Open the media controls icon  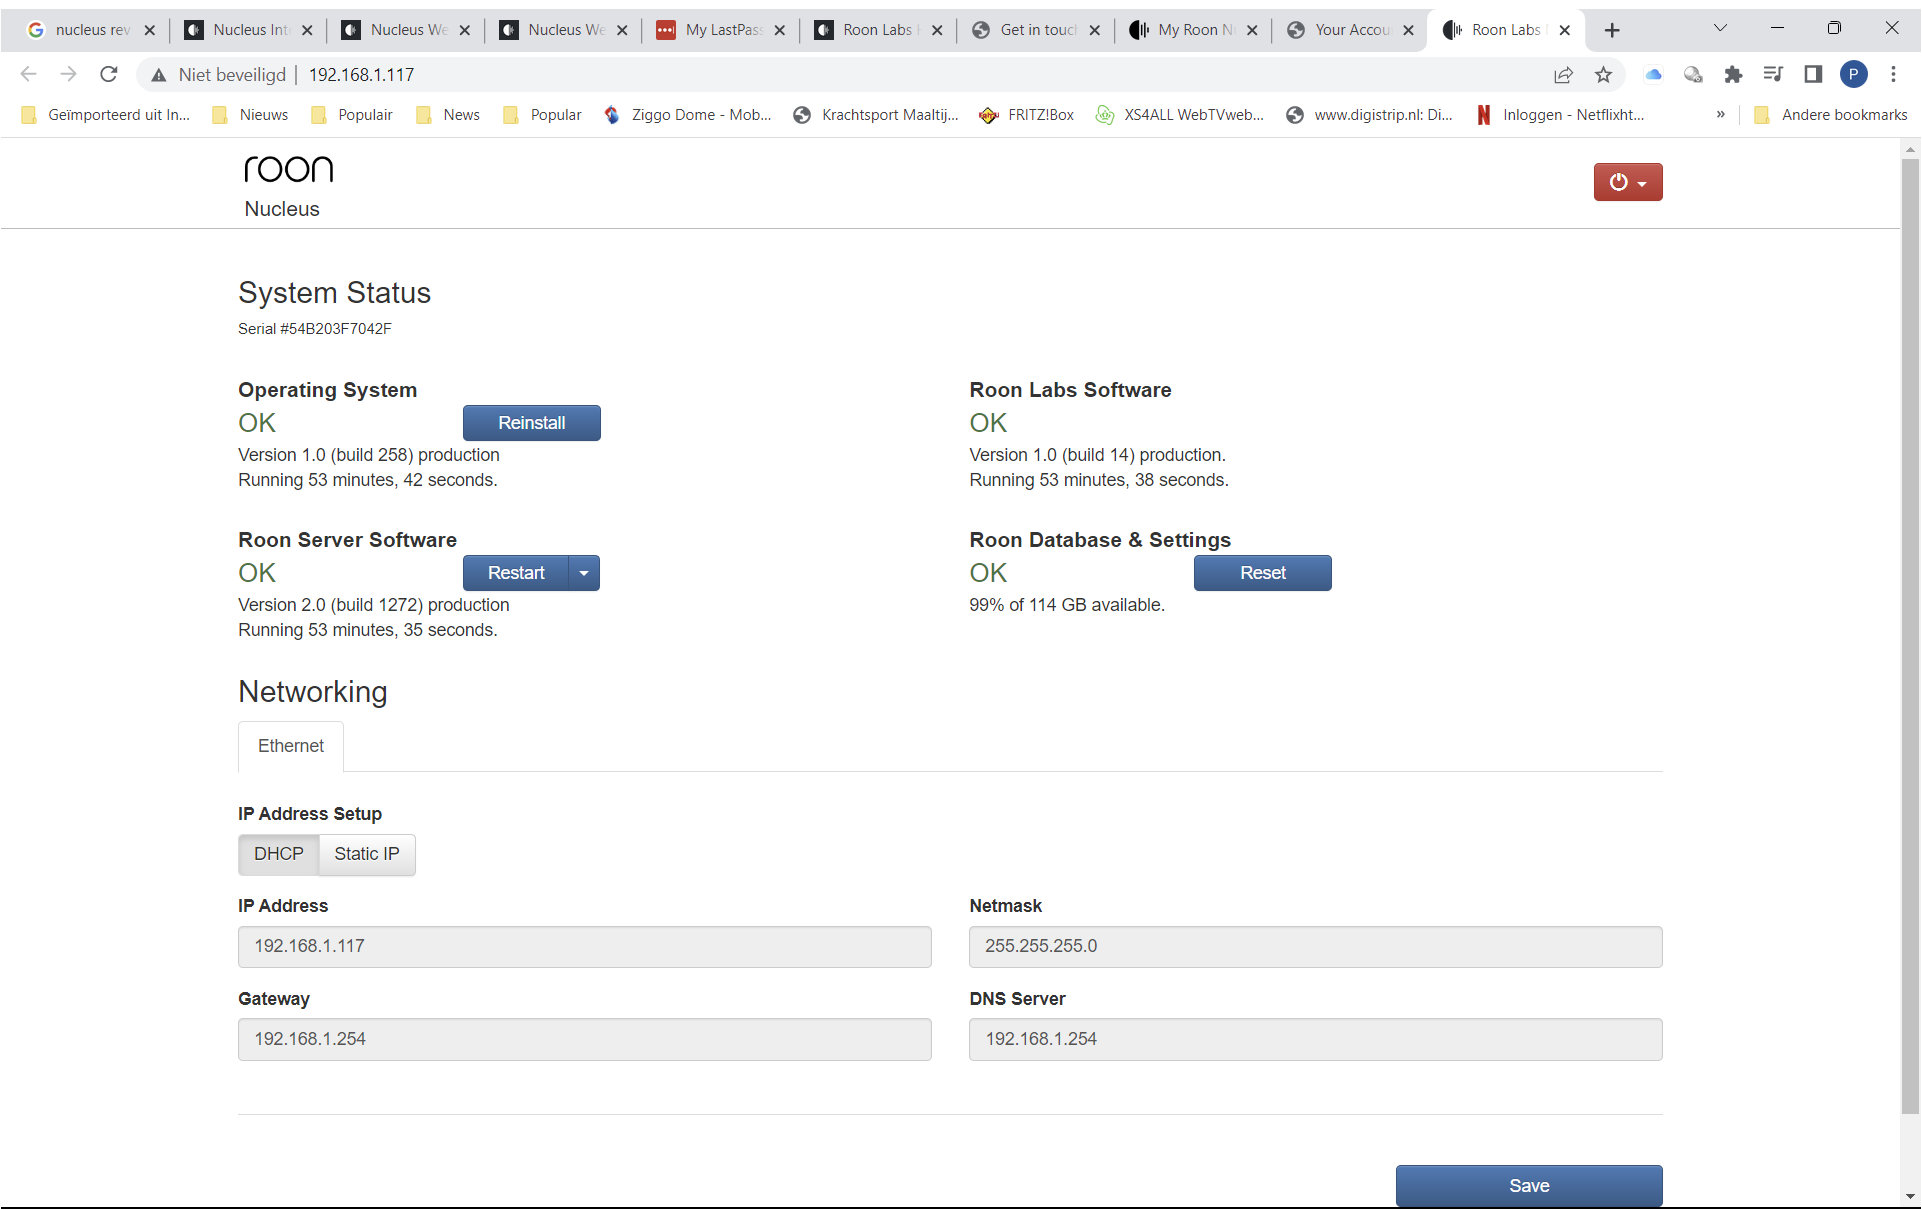[x=1773, y=75]
